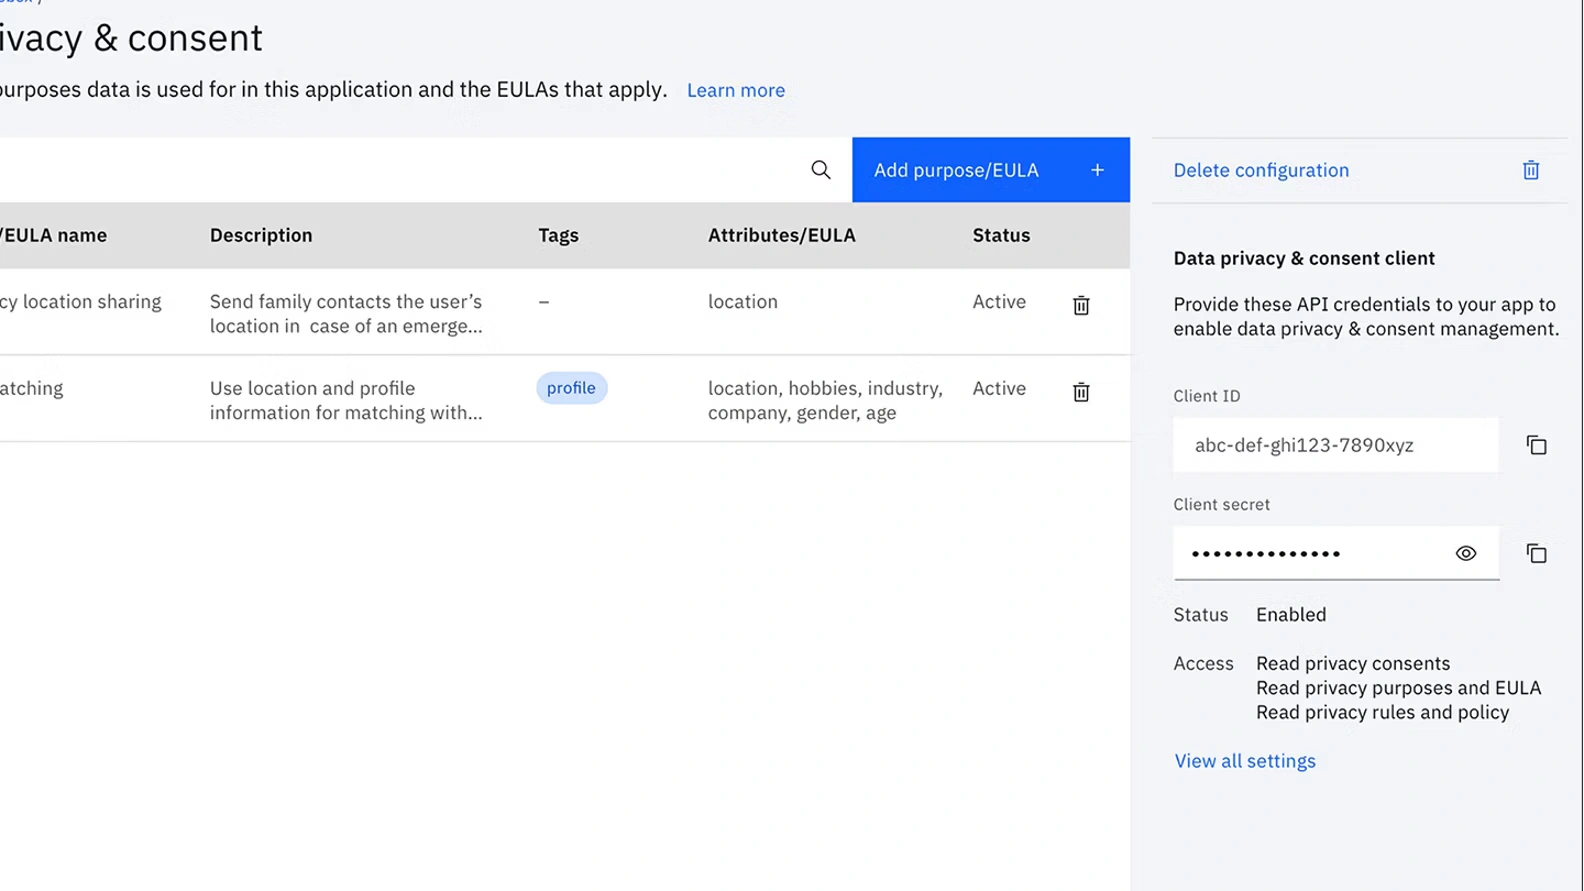Click the Delete configuration text link
This screenshot has width=1584, height=891.
pyautogui.click(x=1260, y=171)
